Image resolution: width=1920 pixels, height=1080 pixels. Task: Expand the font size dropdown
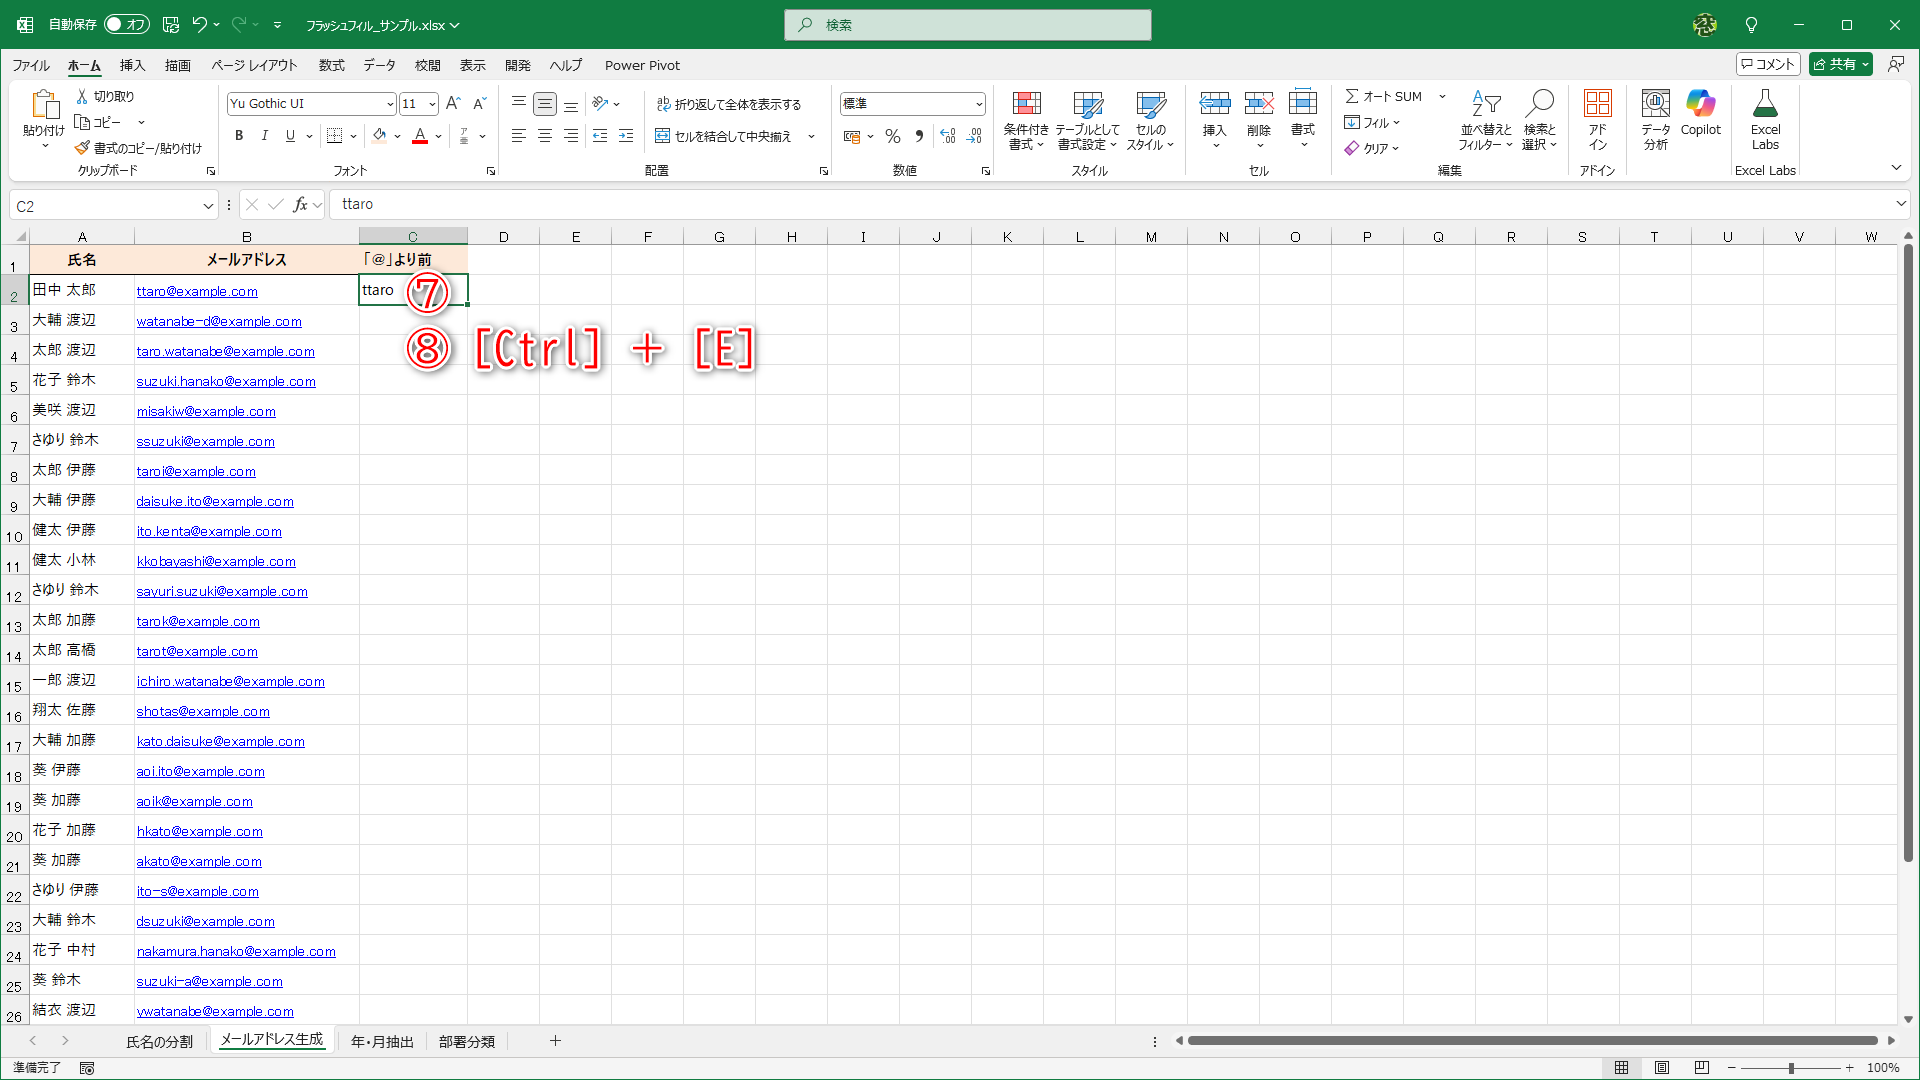(431, 103)
